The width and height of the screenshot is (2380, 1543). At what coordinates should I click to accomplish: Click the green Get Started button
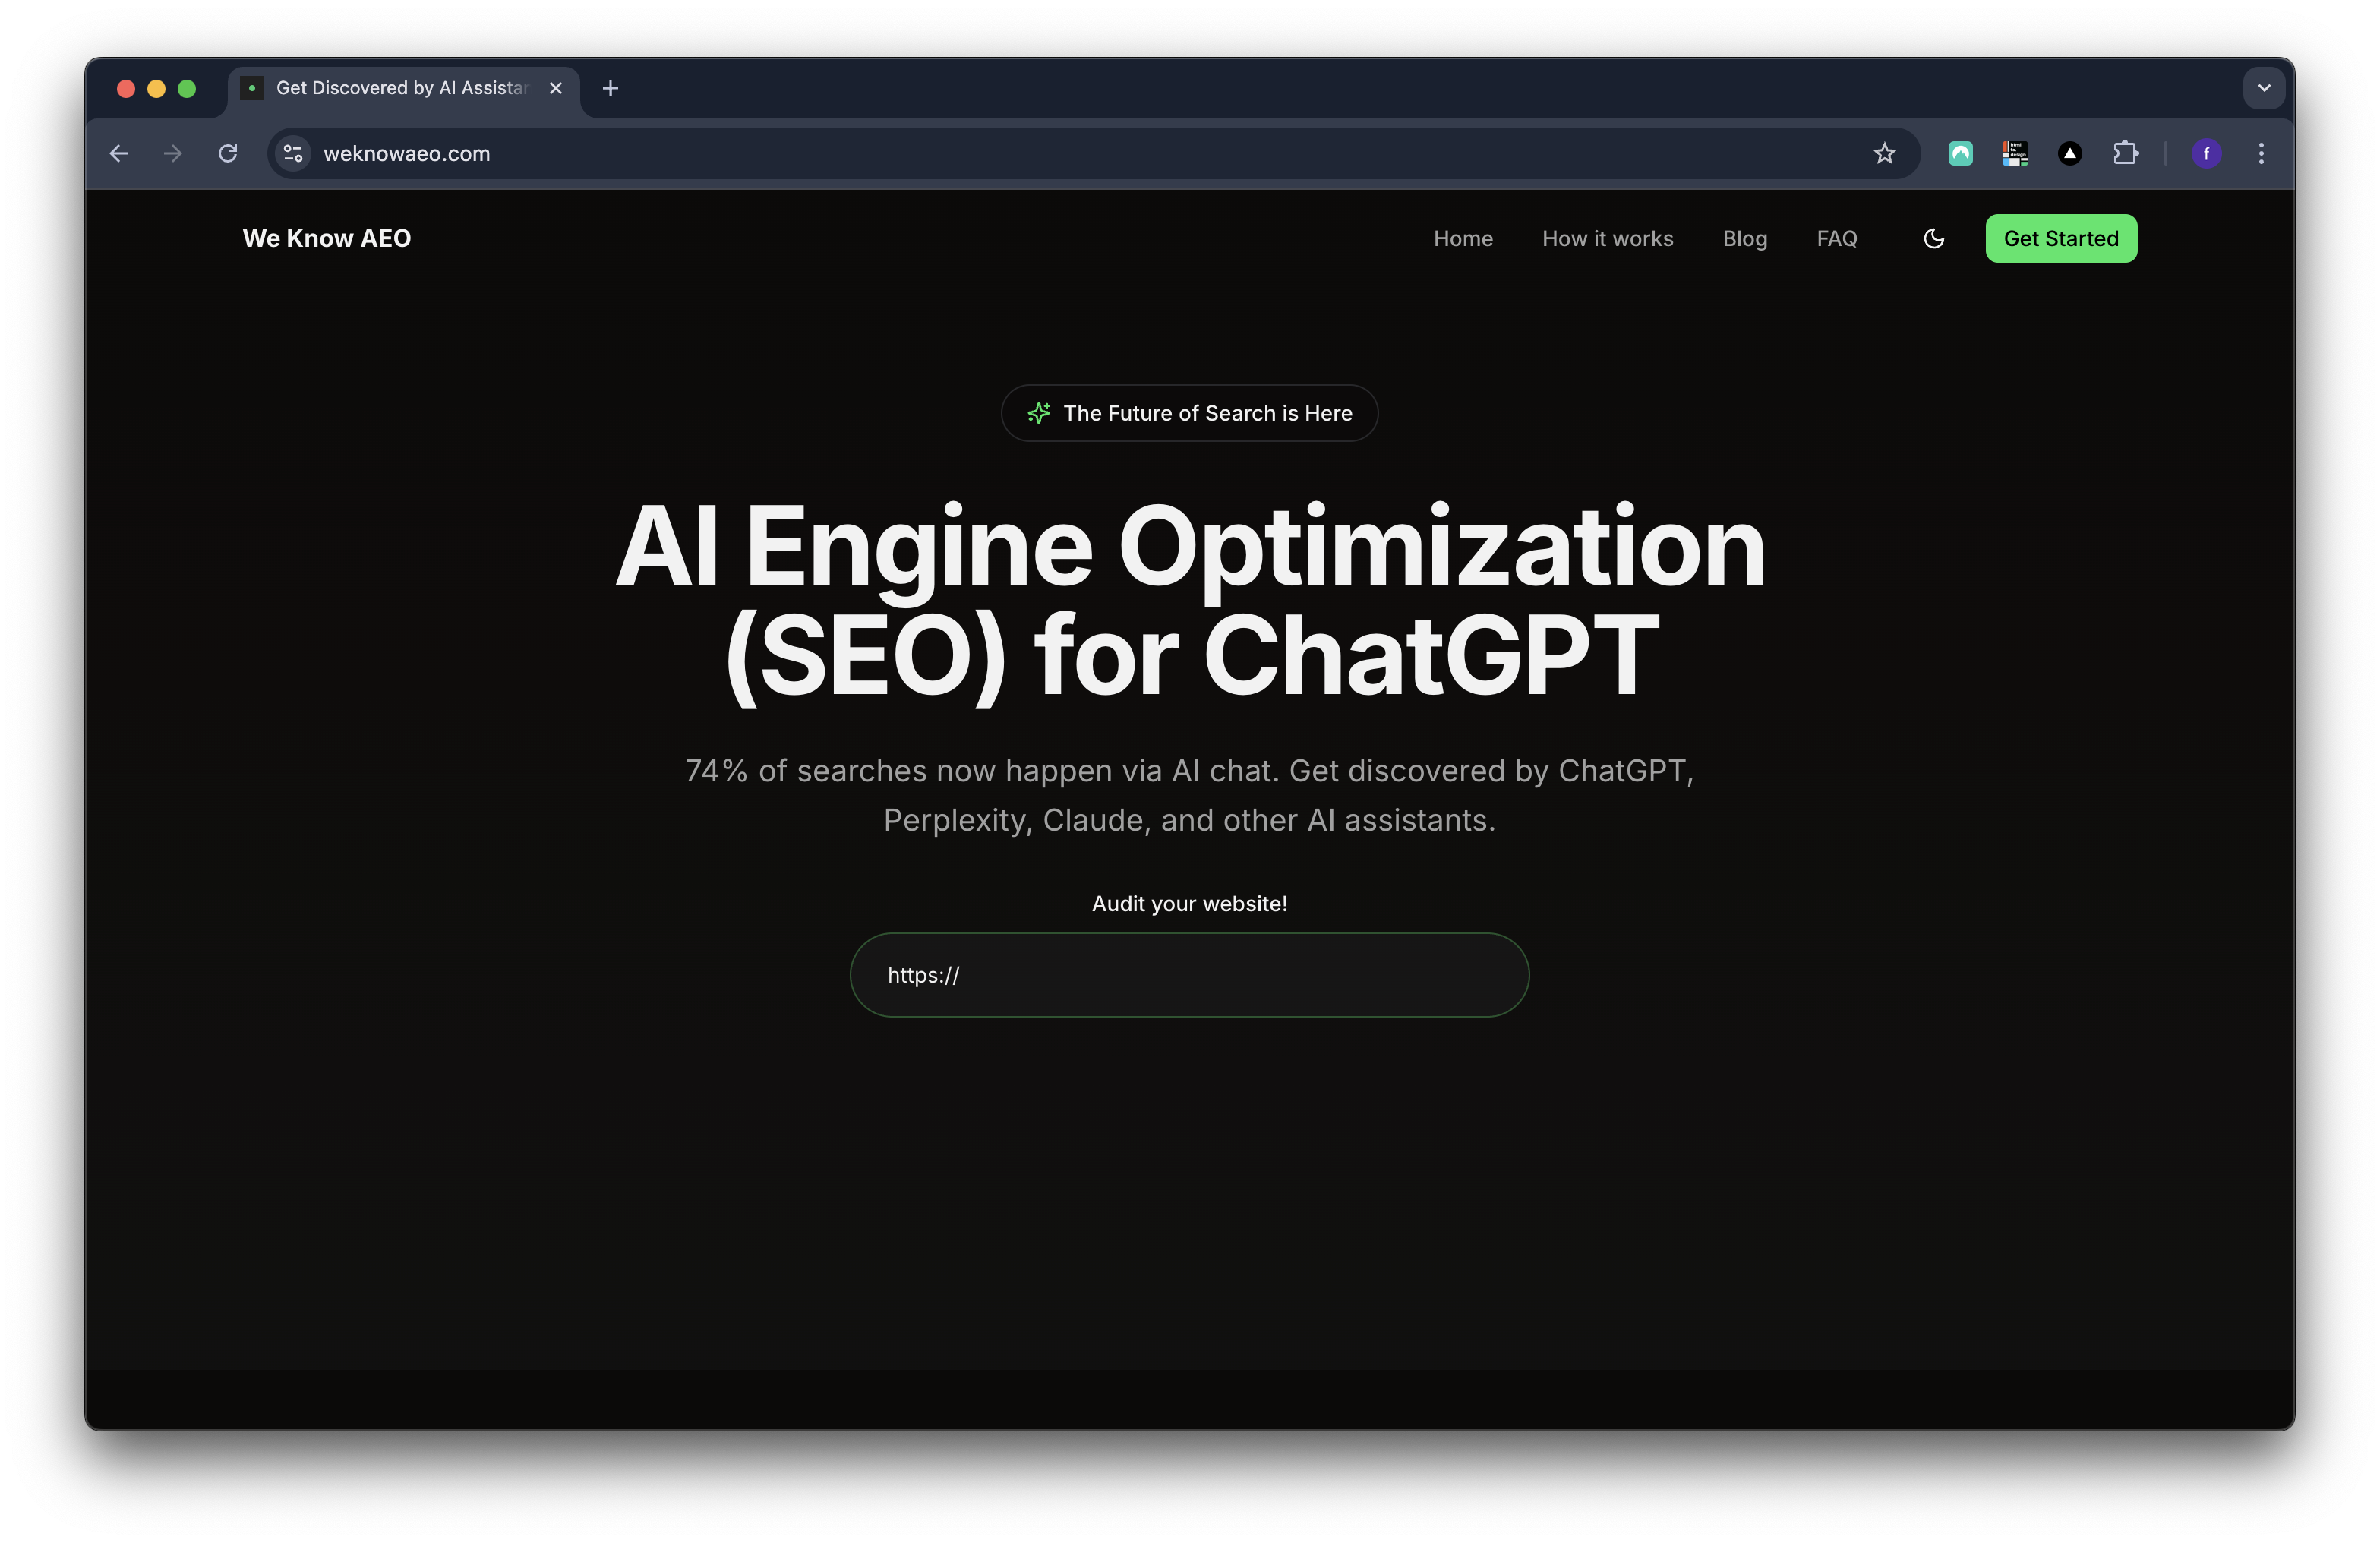click(2060, 239)
